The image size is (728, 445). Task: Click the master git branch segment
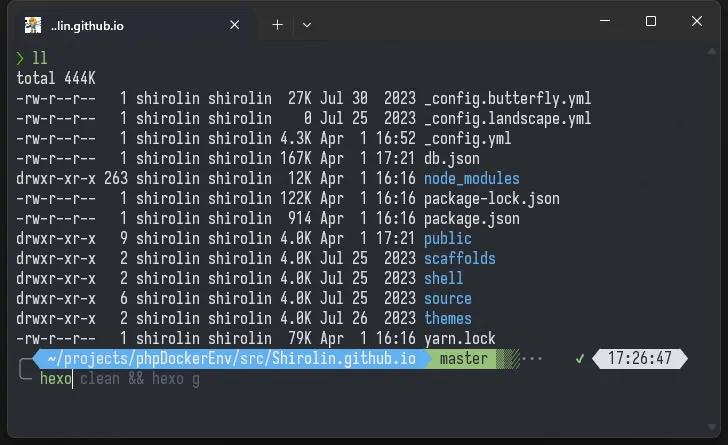pos(464,358)
